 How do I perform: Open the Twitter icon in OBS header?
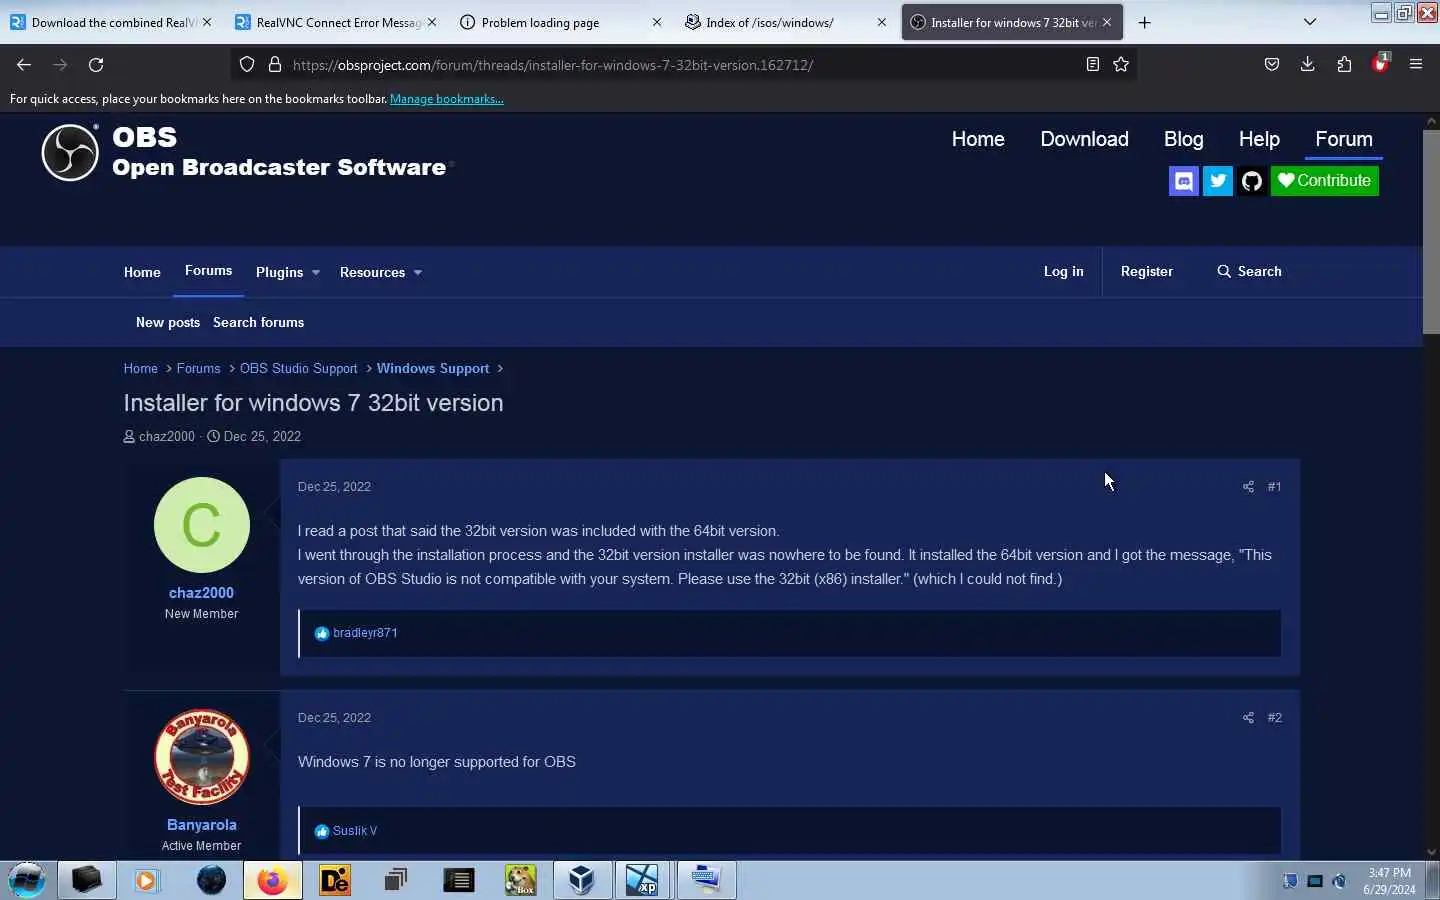[1218, 181]
